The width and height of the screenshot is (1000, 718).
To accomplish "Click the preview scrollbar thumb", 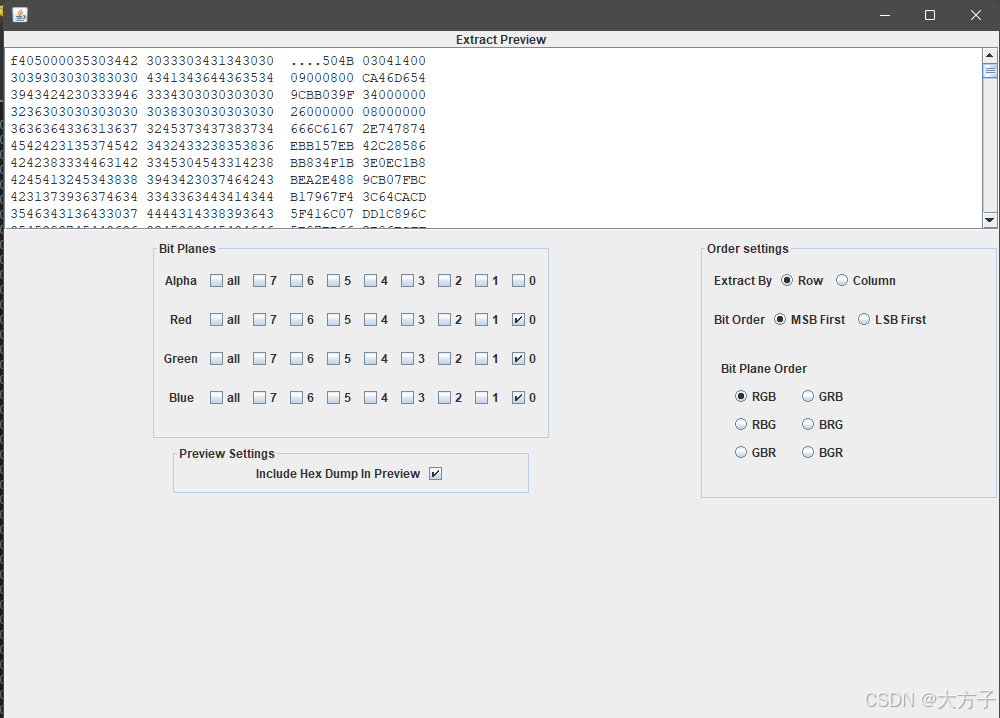I will (990, 71).
